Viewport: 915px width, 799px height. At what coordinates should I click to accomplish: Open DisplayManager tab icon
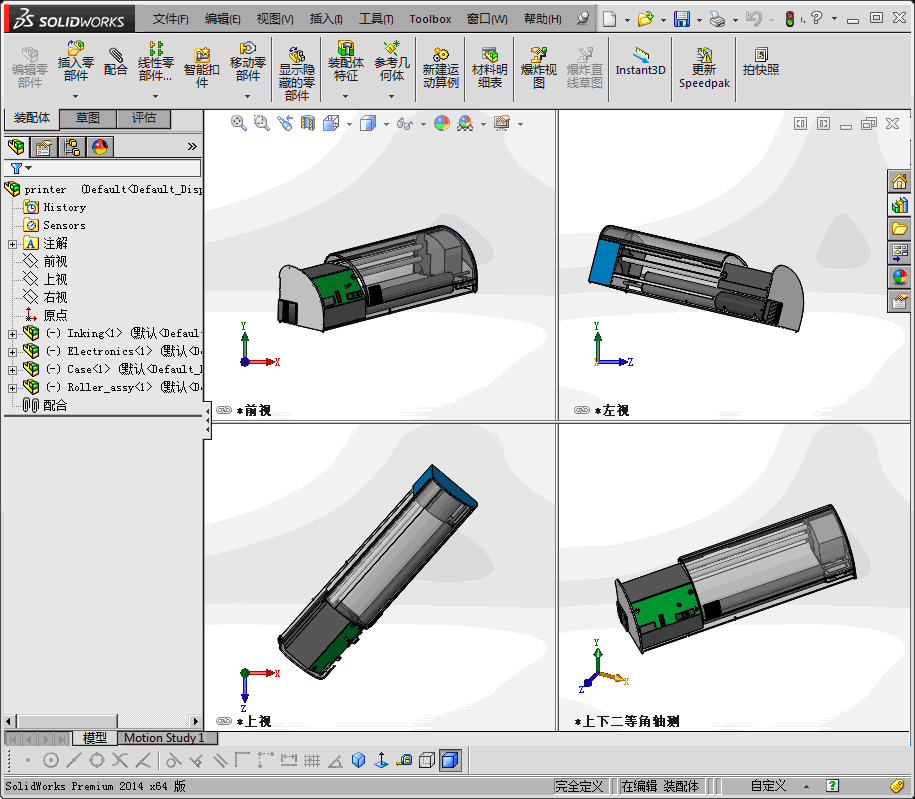coord(100,146)
